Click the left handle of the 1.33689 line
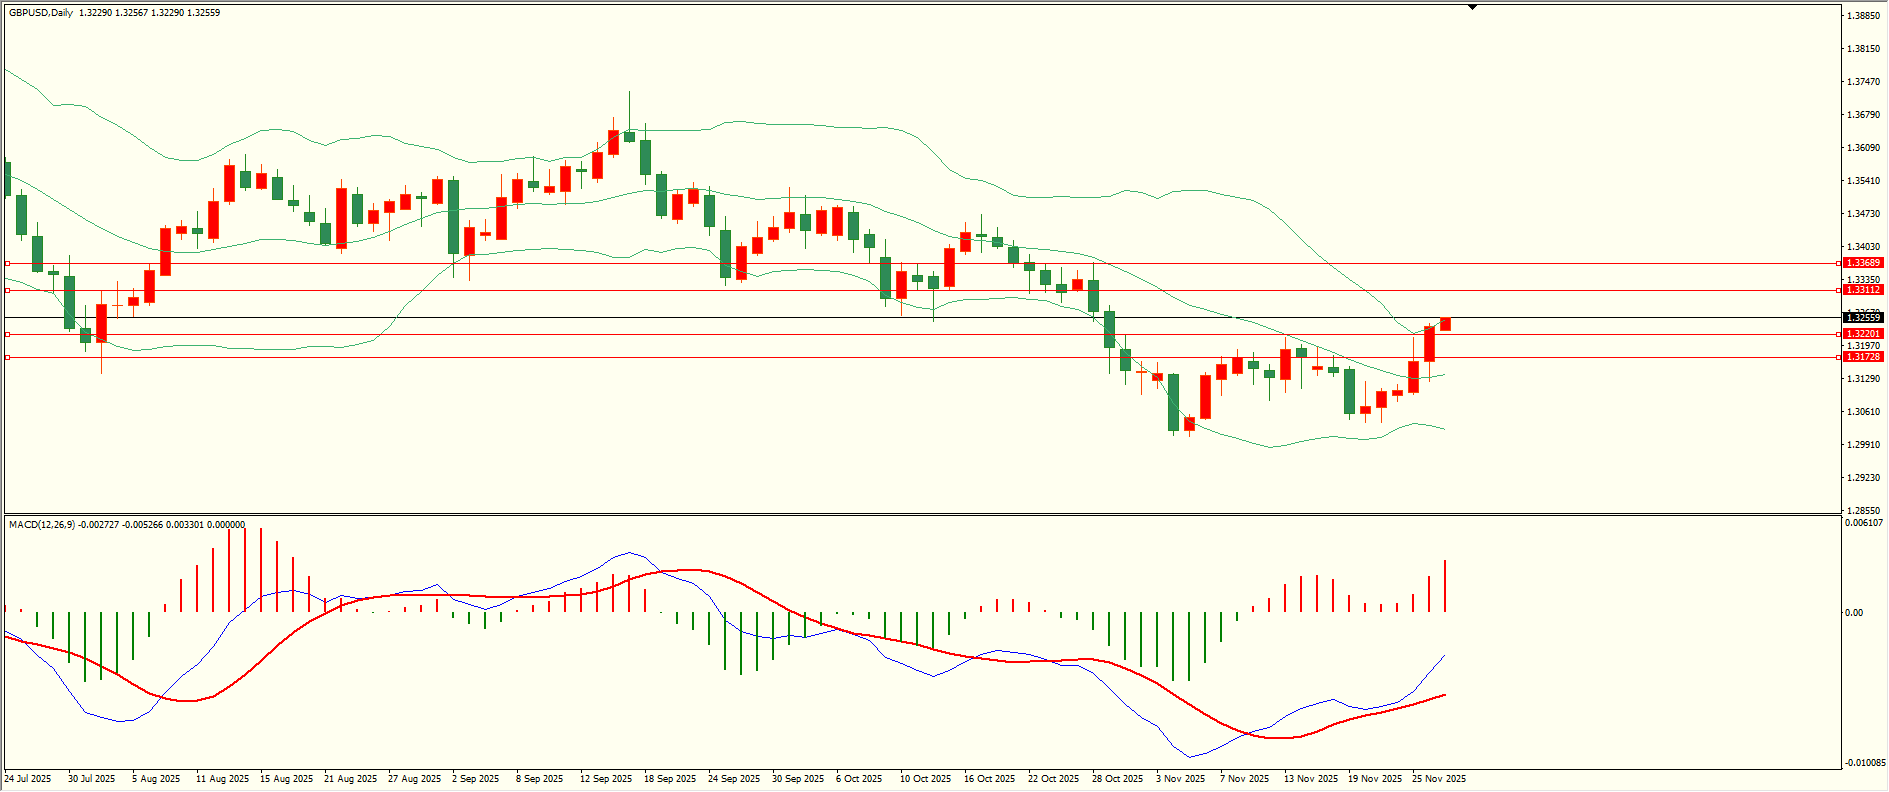1889x792 pixels. pyautogui.click(x=8, y=263)
